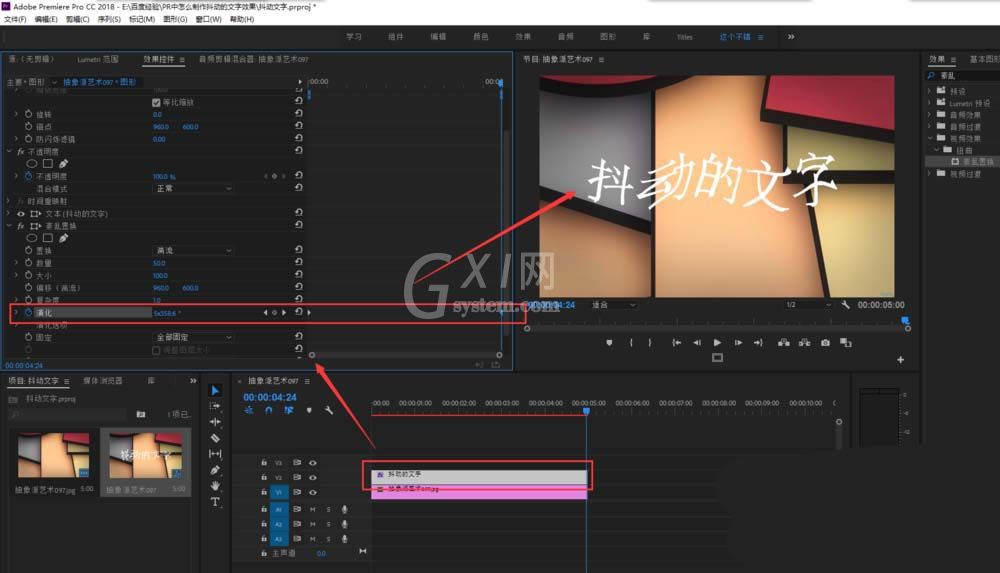Open program monitor wrench settings
This screenshot has width=1000, height=573.
pos(846,305)
